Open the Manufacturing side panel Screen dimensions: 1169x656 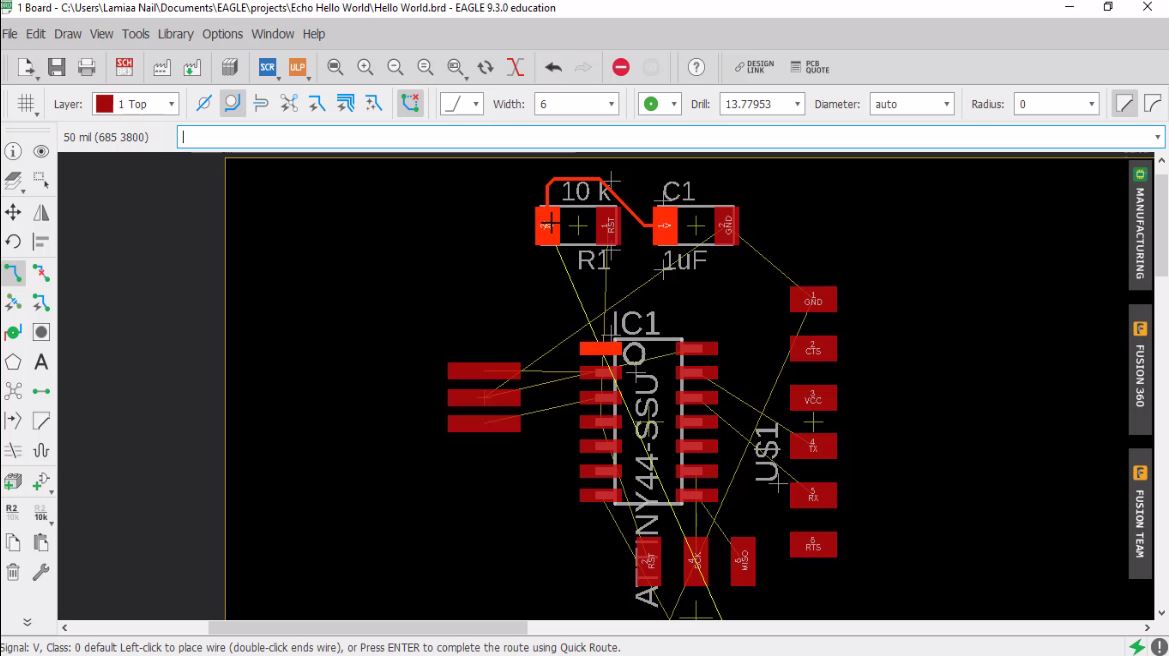click(x=1140, y=224)
